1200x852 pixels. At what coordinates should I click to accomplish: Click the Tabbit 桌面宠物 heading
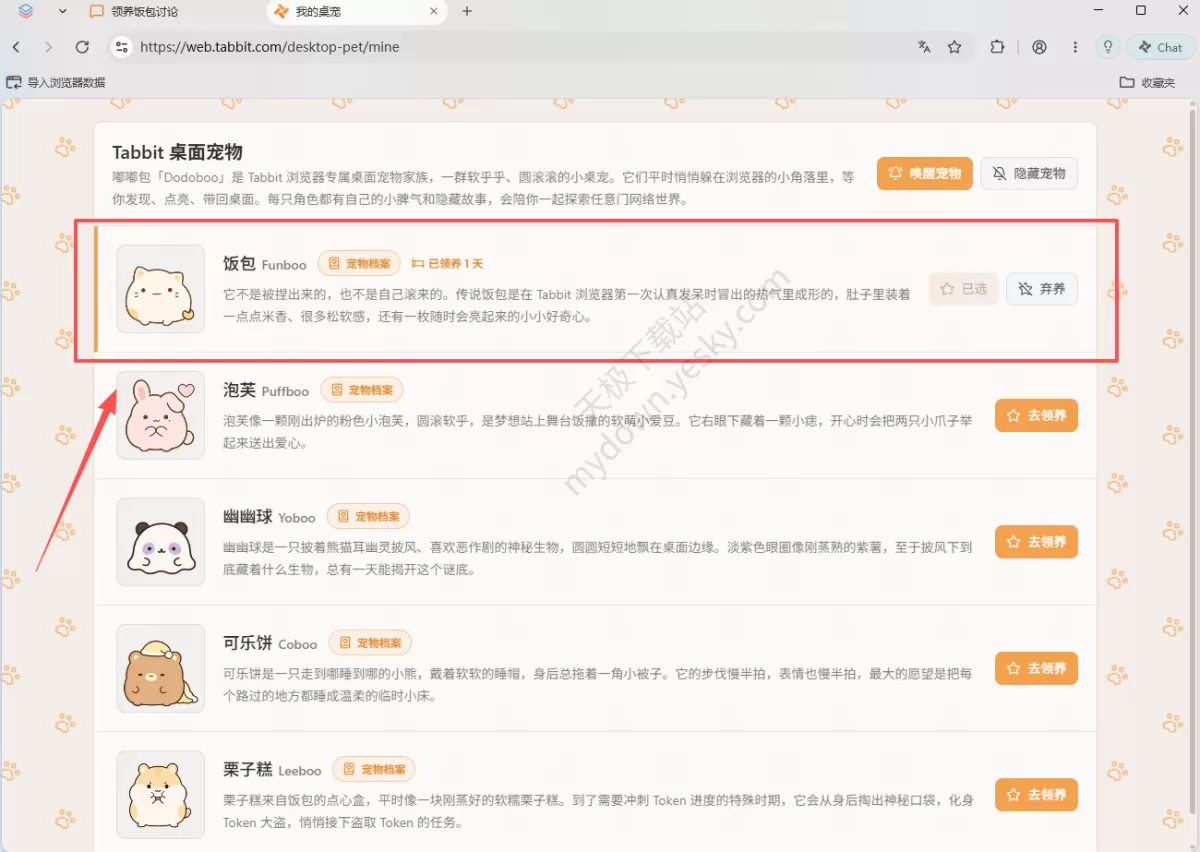coord(177,152)
